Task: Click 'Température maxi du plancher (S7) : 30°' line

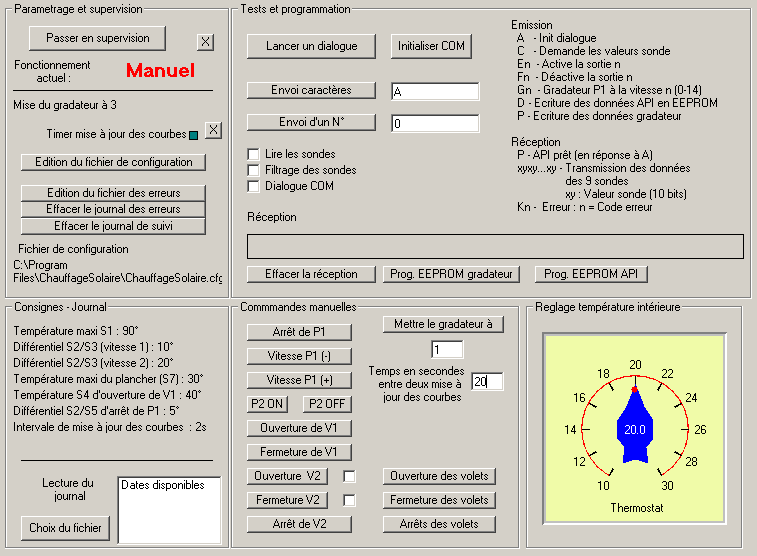Action: 108,379
